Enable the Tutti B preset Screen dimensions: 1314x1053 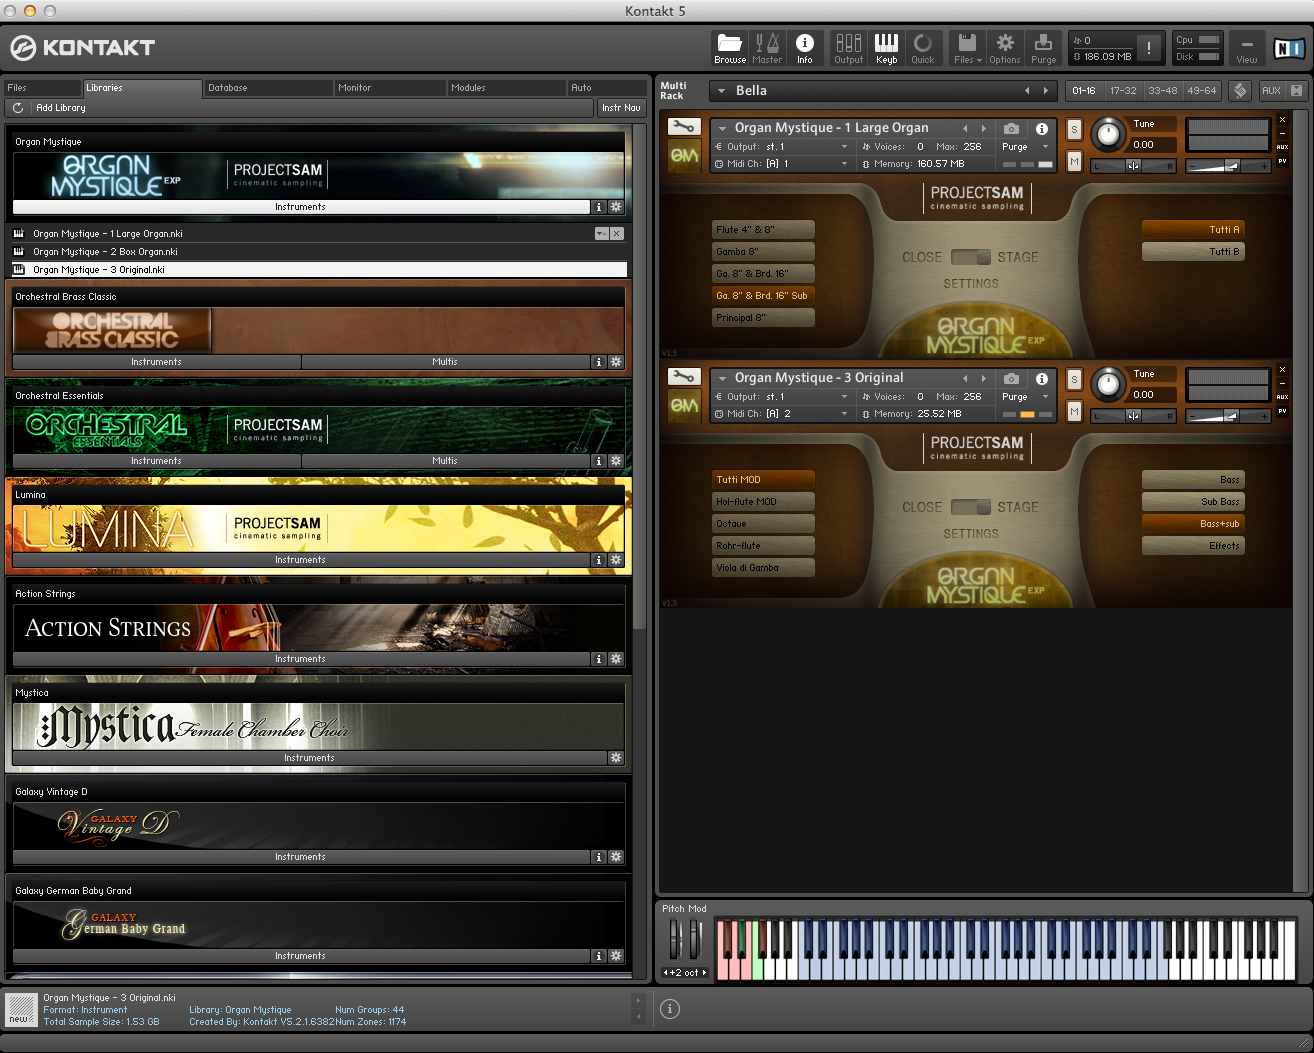[1193, 252]
